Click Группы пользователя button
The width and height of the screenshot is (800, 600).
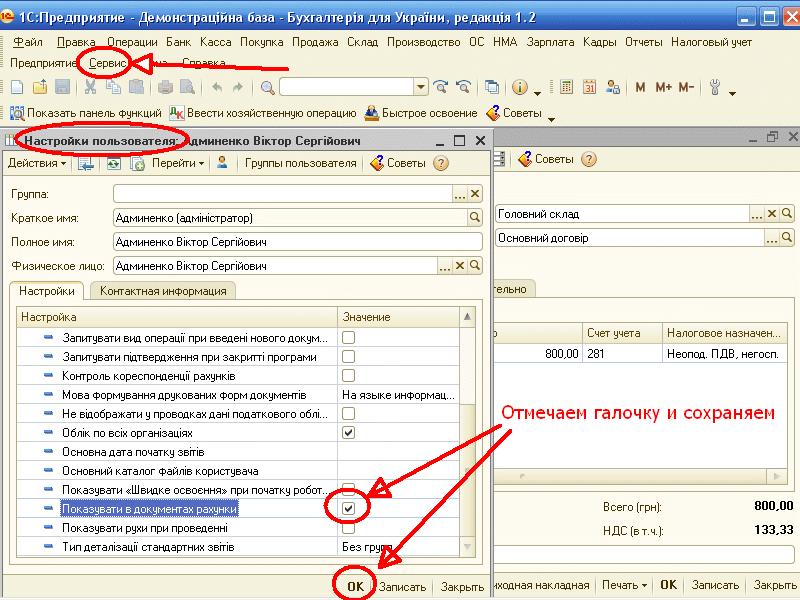[301, 163]
